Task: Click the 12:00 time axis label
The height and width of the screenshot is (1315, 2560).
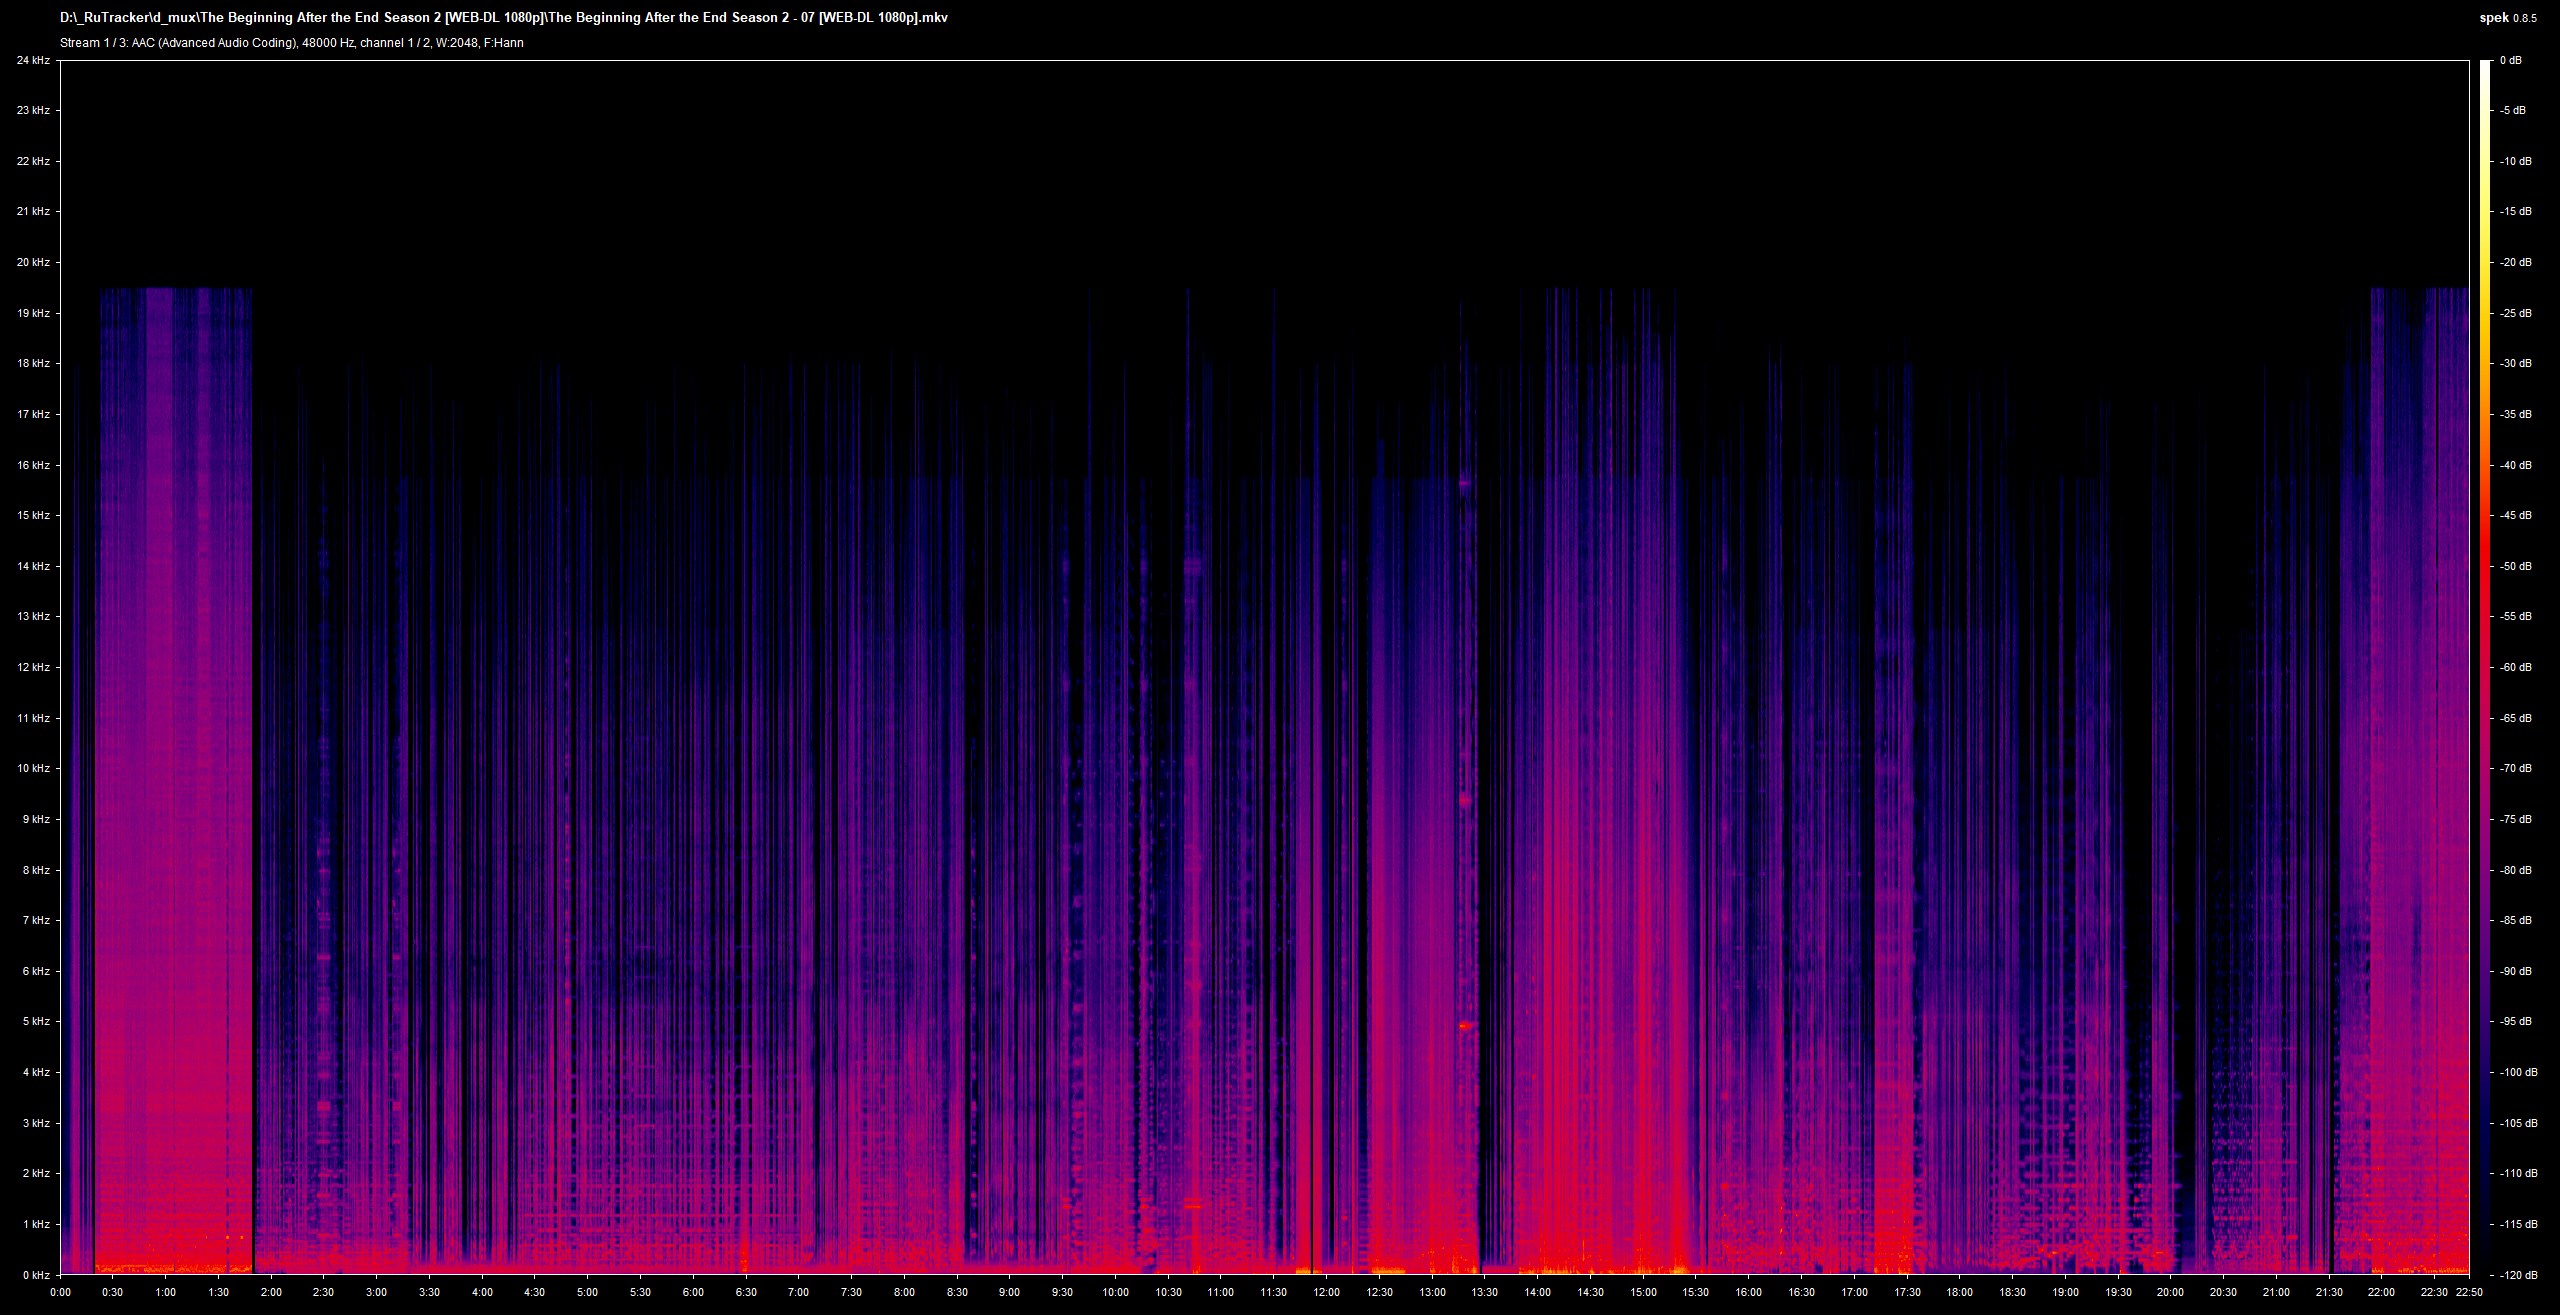Action: pyautogui.click(x=1326, y=1292)
